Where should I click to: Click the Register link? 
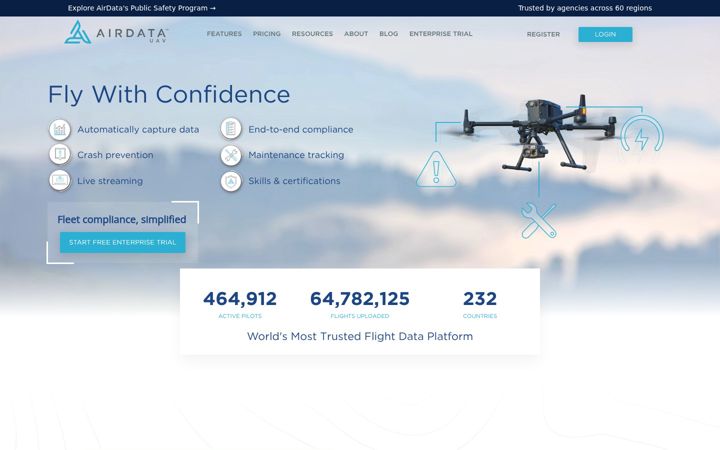(x=543, y=34)
